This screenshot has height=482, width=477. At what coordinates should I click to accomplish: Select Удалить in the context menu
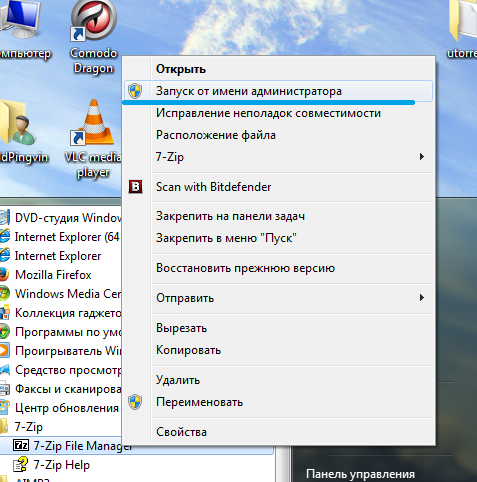[x=278, y=380]
